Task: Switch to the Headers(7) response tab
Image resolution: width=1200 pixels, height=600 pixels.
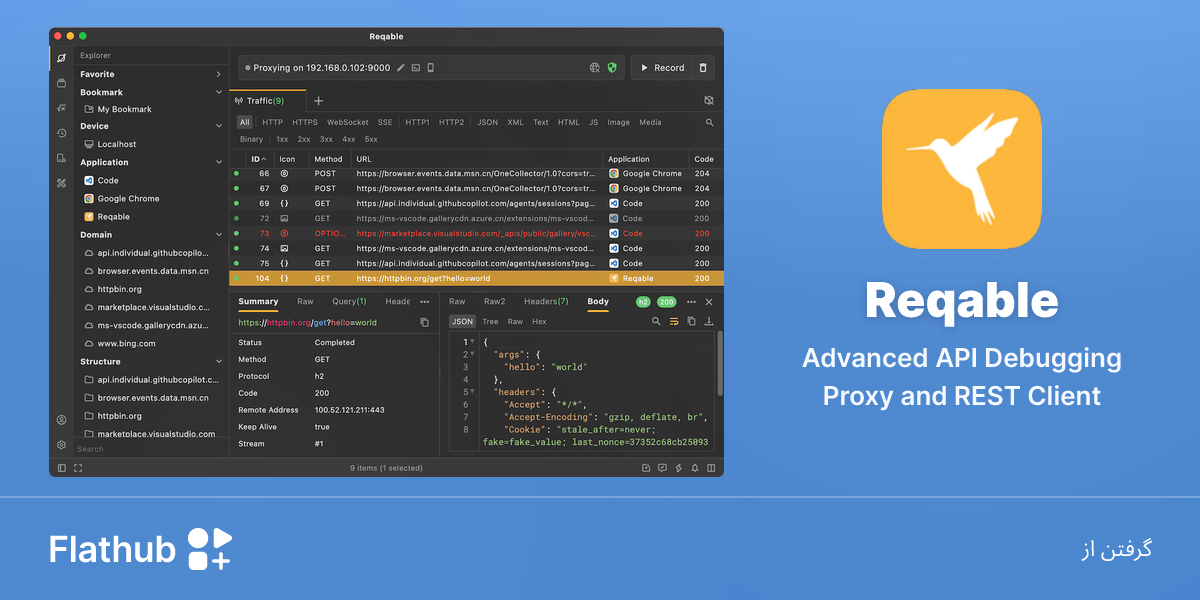Action: 546,301
